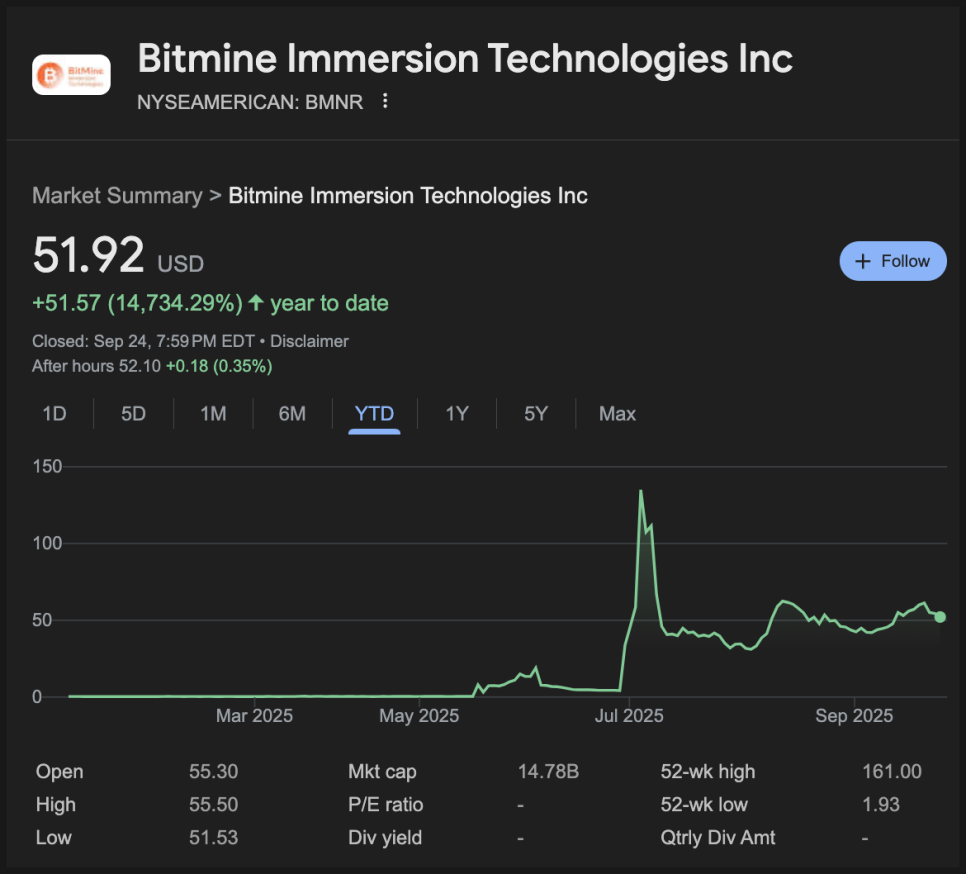
Task: Click the Mkt cap value 14.78B
Action: pyautogui.click(x=548, y=771)
